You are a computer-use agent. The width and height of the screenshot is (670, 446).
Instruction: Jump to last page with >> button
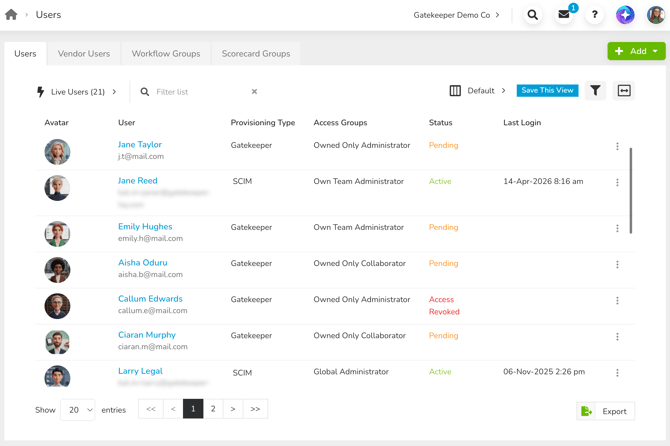[x=255, y=409]
